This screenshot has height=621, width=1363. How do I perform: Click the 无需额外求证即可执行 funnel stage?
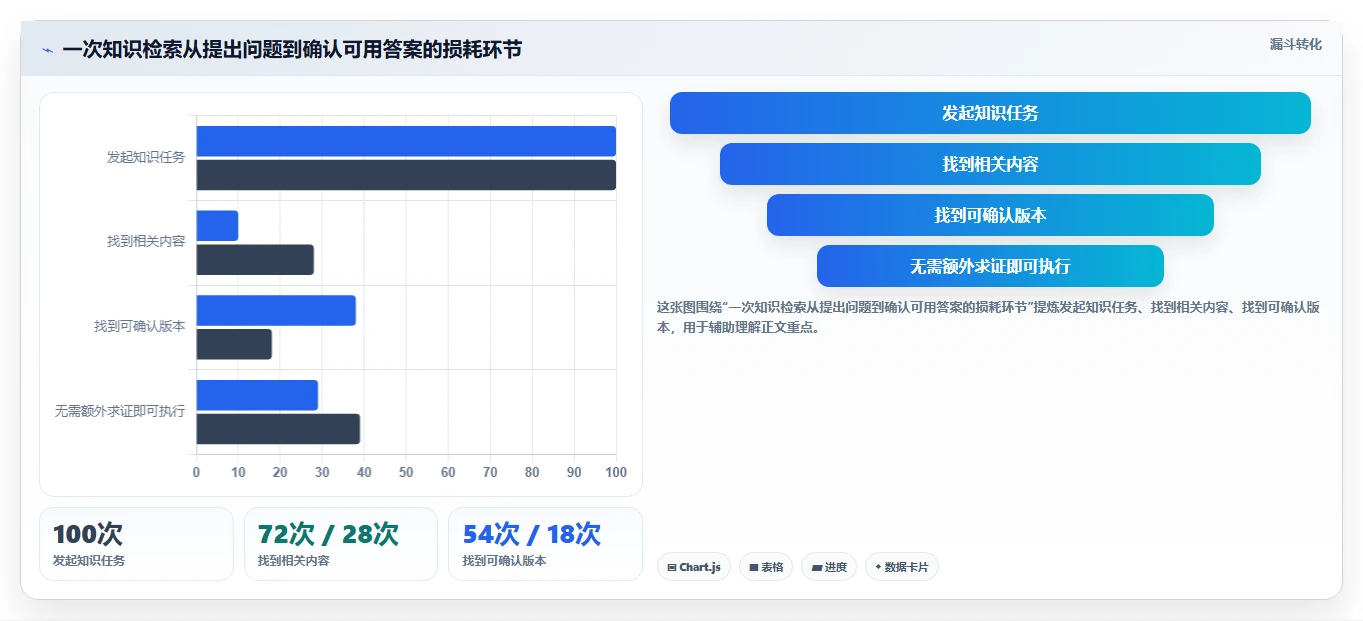coord(990,266)
